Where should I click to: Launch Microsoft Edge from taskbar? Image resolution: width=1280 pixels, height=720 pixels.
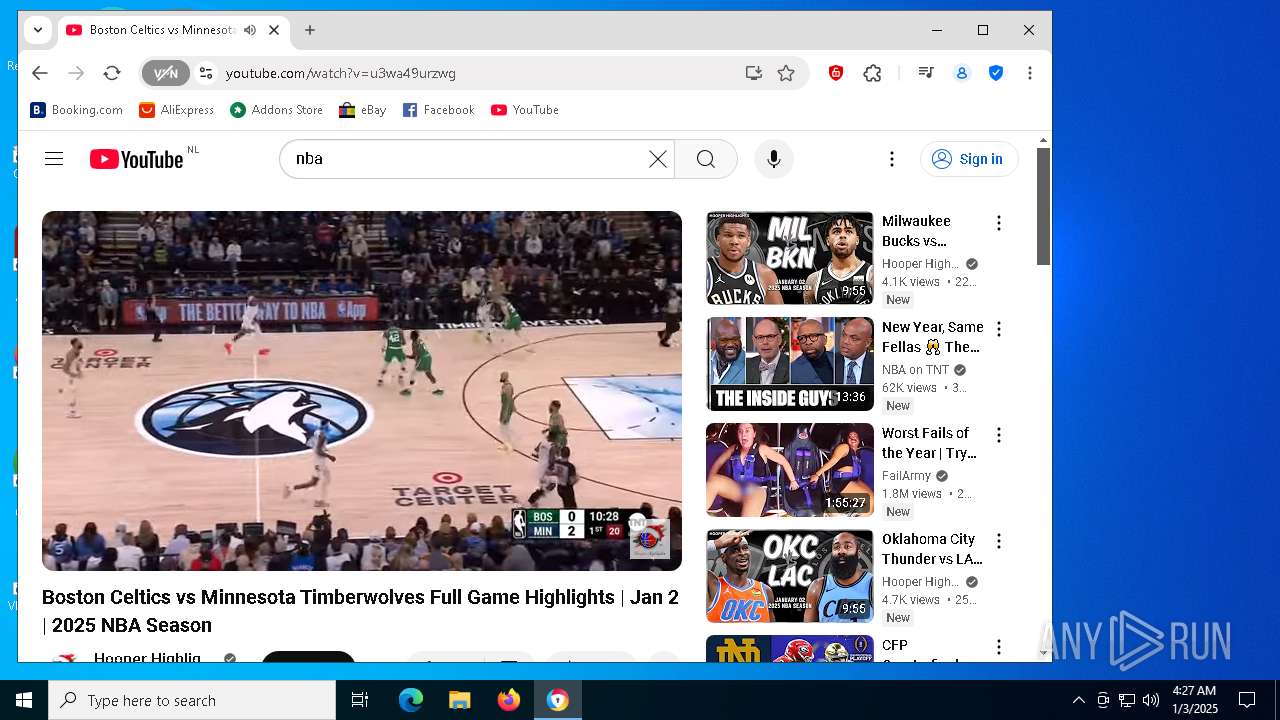411,700
